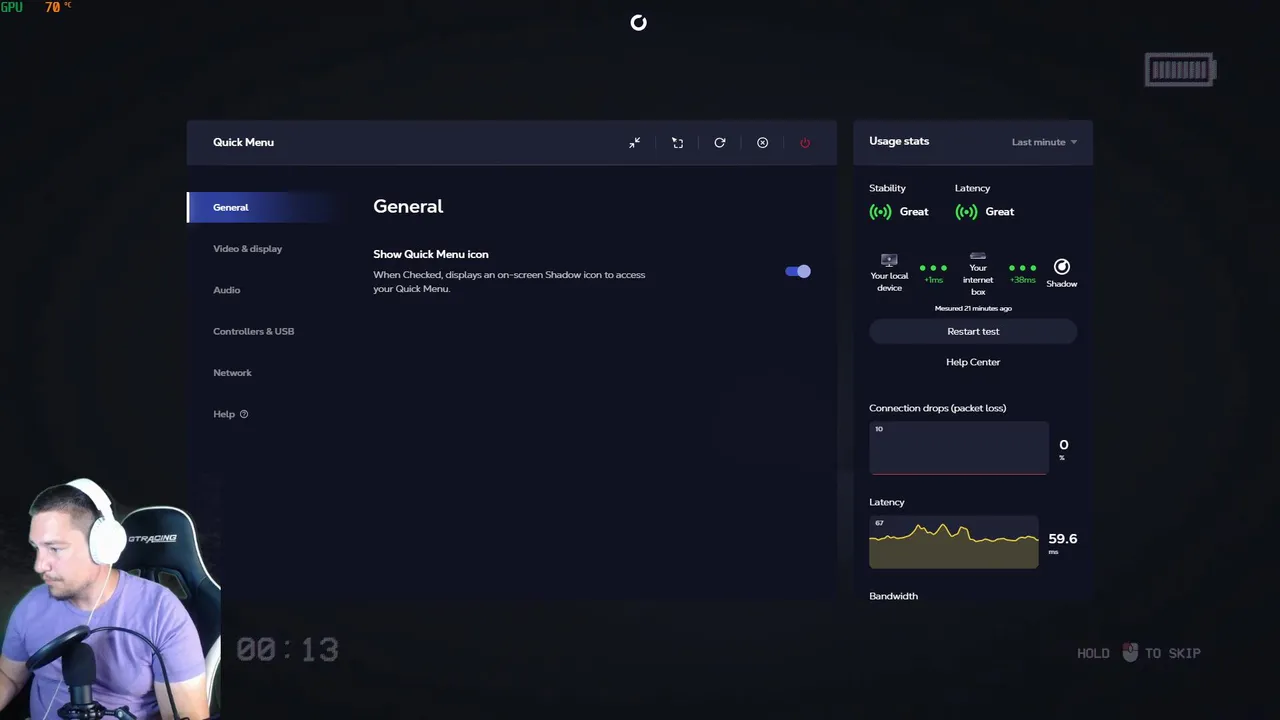Image resolution: width=1280 pixels, height=720 pixels.
Task: Open the Network settings tab
Action: [232, 373]
